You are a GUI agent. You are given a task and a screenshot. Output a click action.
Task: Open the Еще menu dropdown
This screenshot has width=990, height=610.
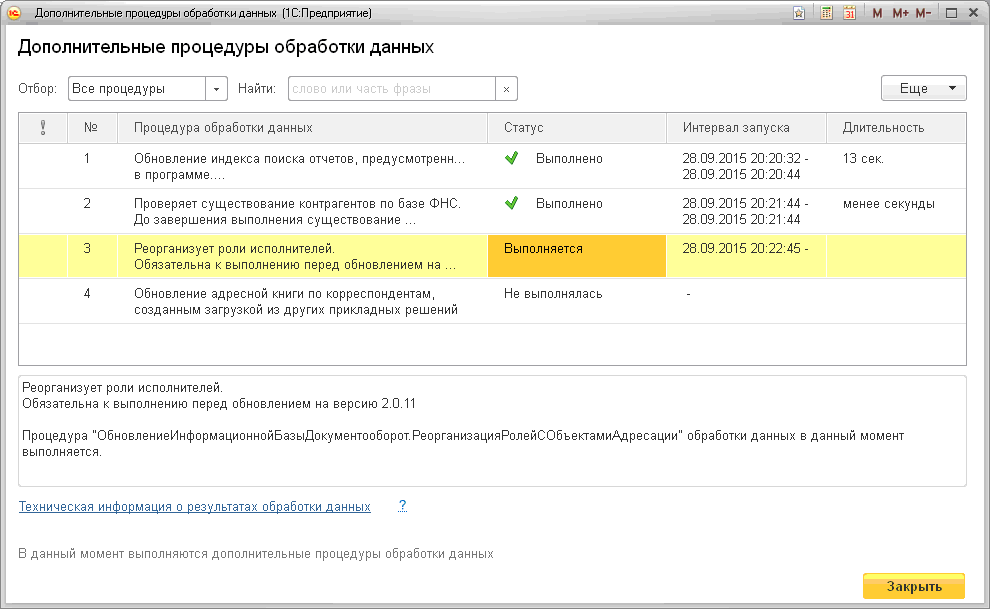click(x=923, y=88)
